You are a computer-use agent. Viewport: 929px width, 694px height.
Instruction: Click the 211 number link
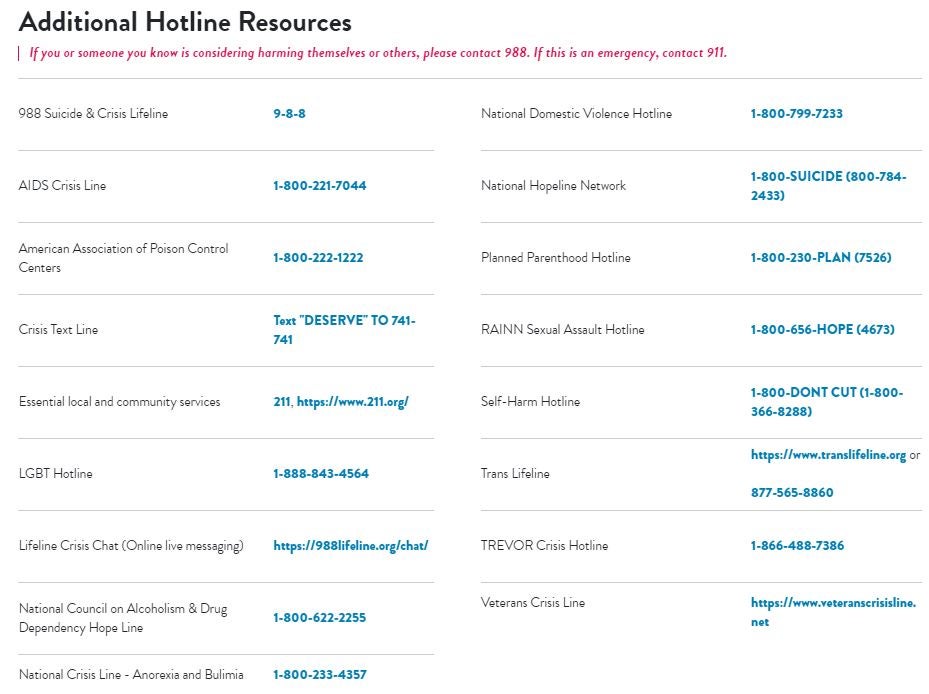281,402
